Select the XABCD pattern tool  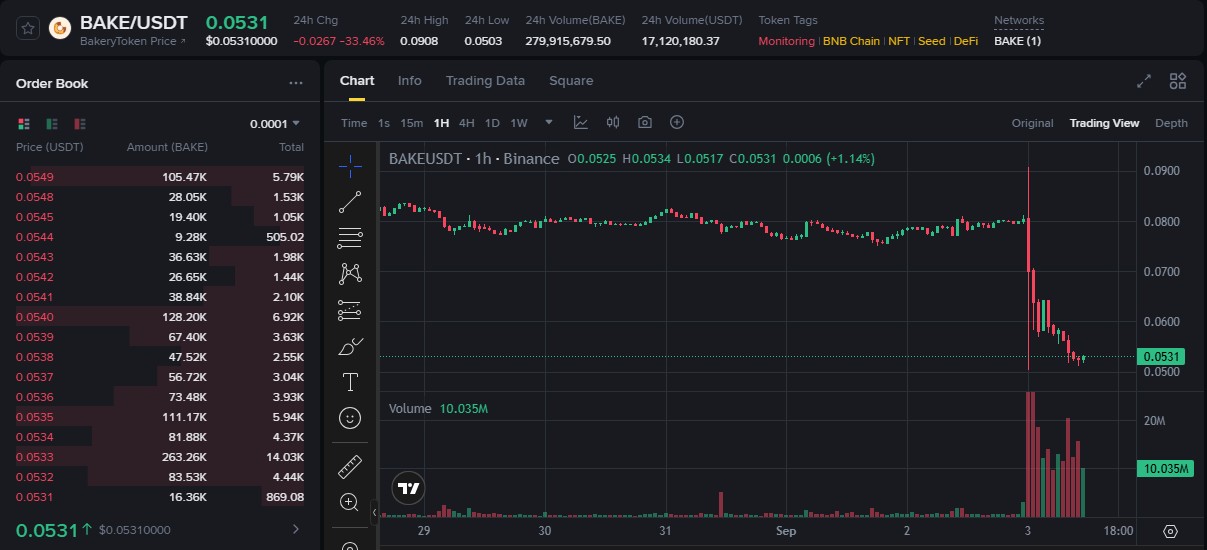350,273
